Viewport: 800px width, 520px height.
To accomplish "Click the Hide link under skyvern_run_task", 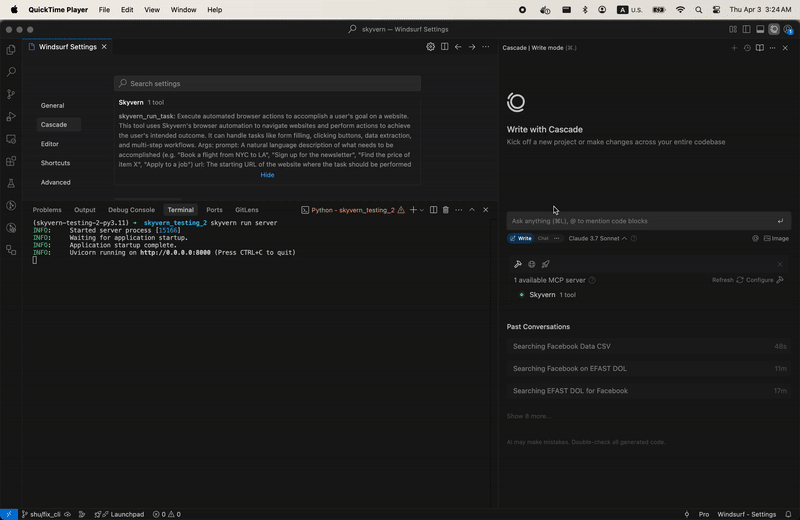I will (267, 175).
